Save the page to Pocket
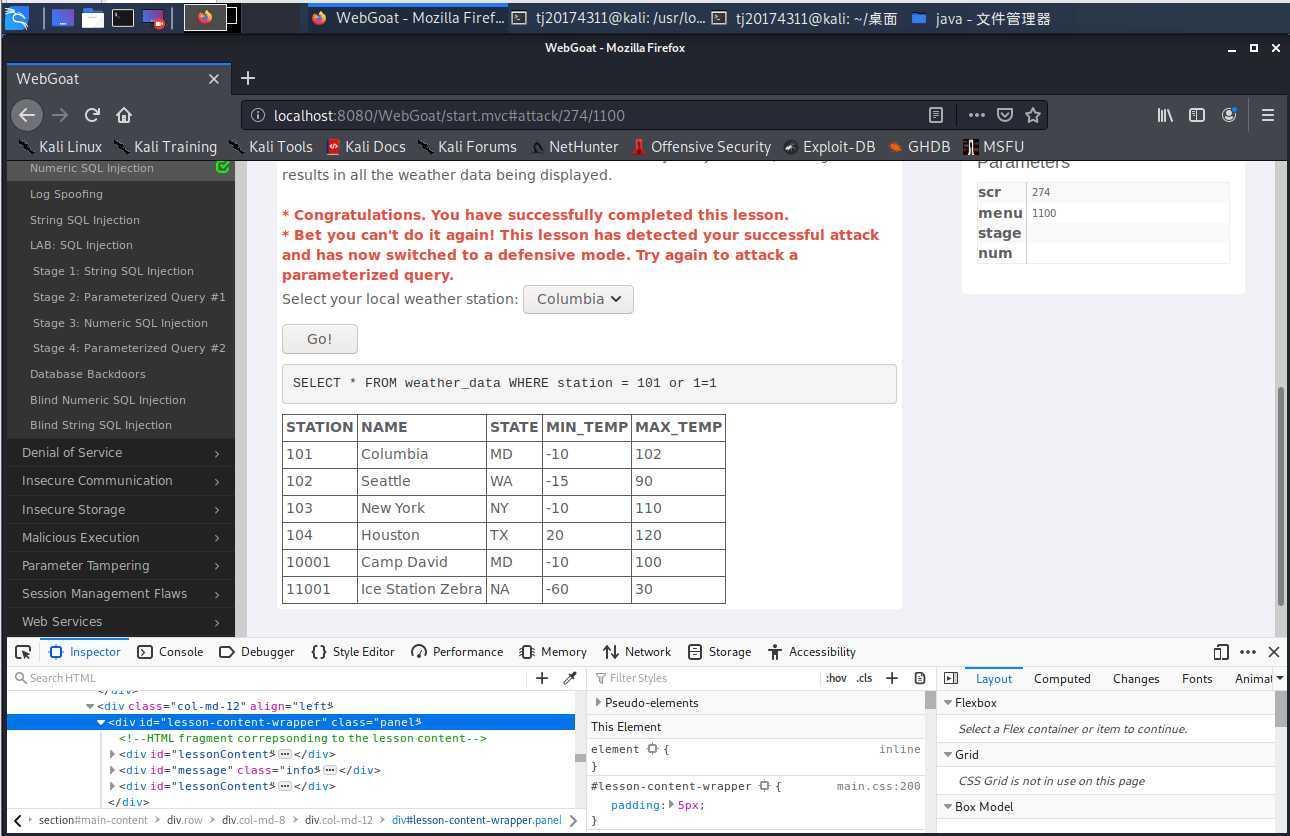The height and width of the screenshot is (836, 1290). pyautogui.click(x=1005, y=115)
